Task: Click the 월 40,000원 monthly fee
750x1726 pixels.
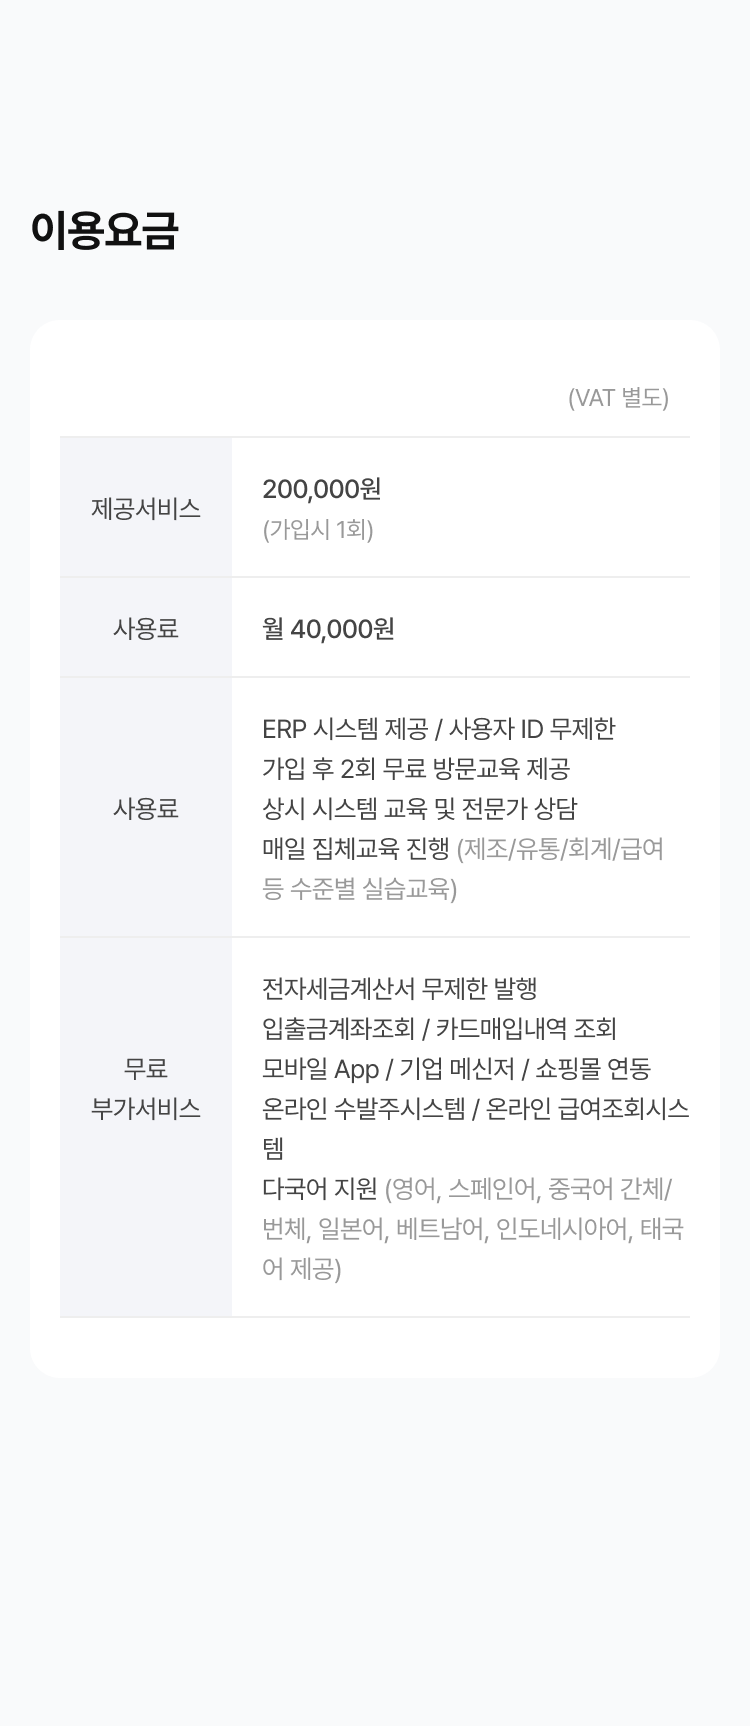Action: pyautogui.click(x=328, y=629)
